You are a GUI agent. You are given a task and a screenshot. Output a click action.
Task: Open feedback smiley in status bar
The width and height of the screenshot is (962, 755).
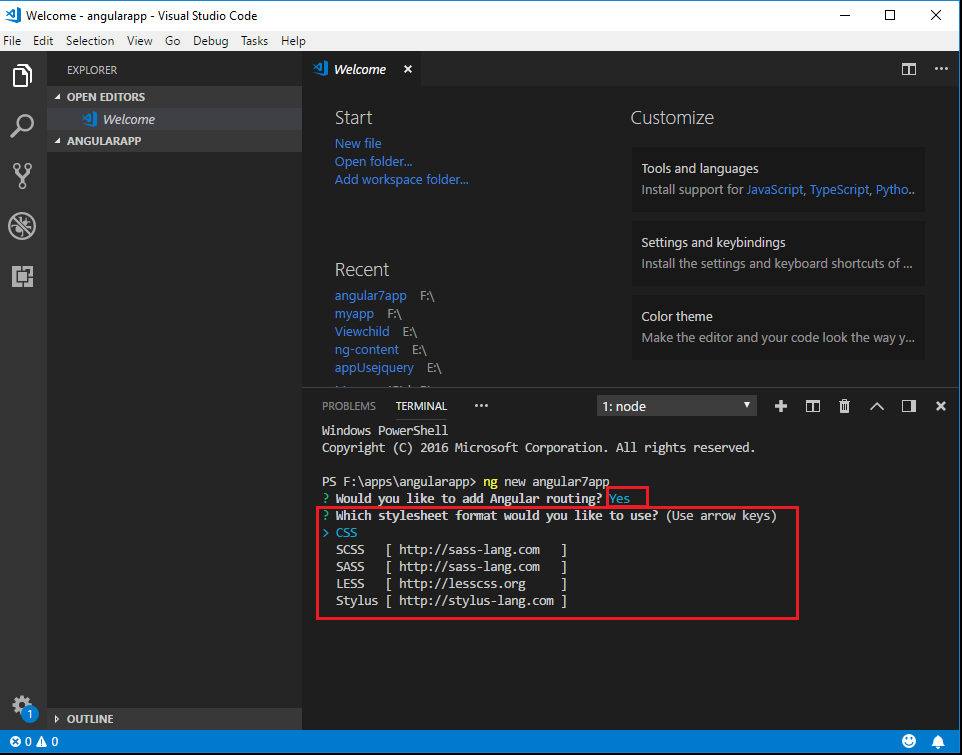pos(909,741)
